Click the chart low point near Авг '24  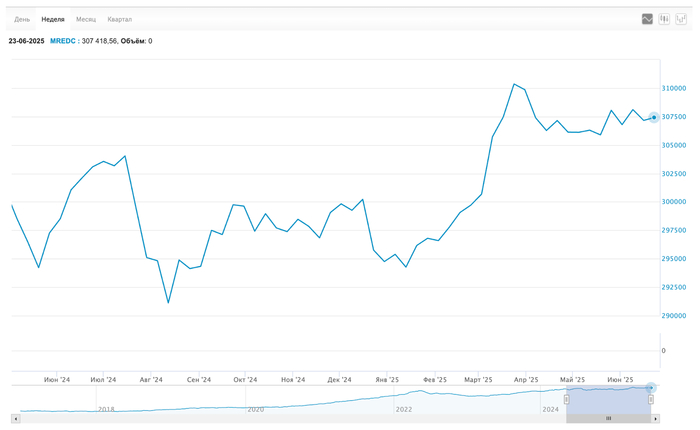coord(168,302)
